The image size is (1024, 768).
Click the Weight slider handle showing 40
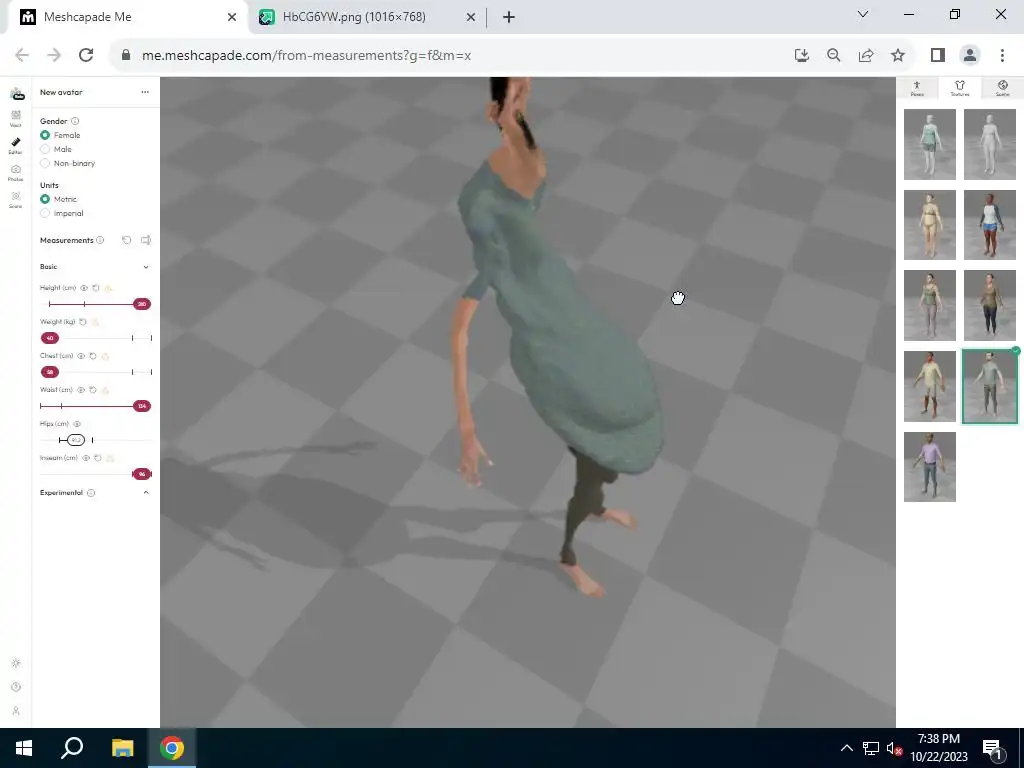(50, 338)
